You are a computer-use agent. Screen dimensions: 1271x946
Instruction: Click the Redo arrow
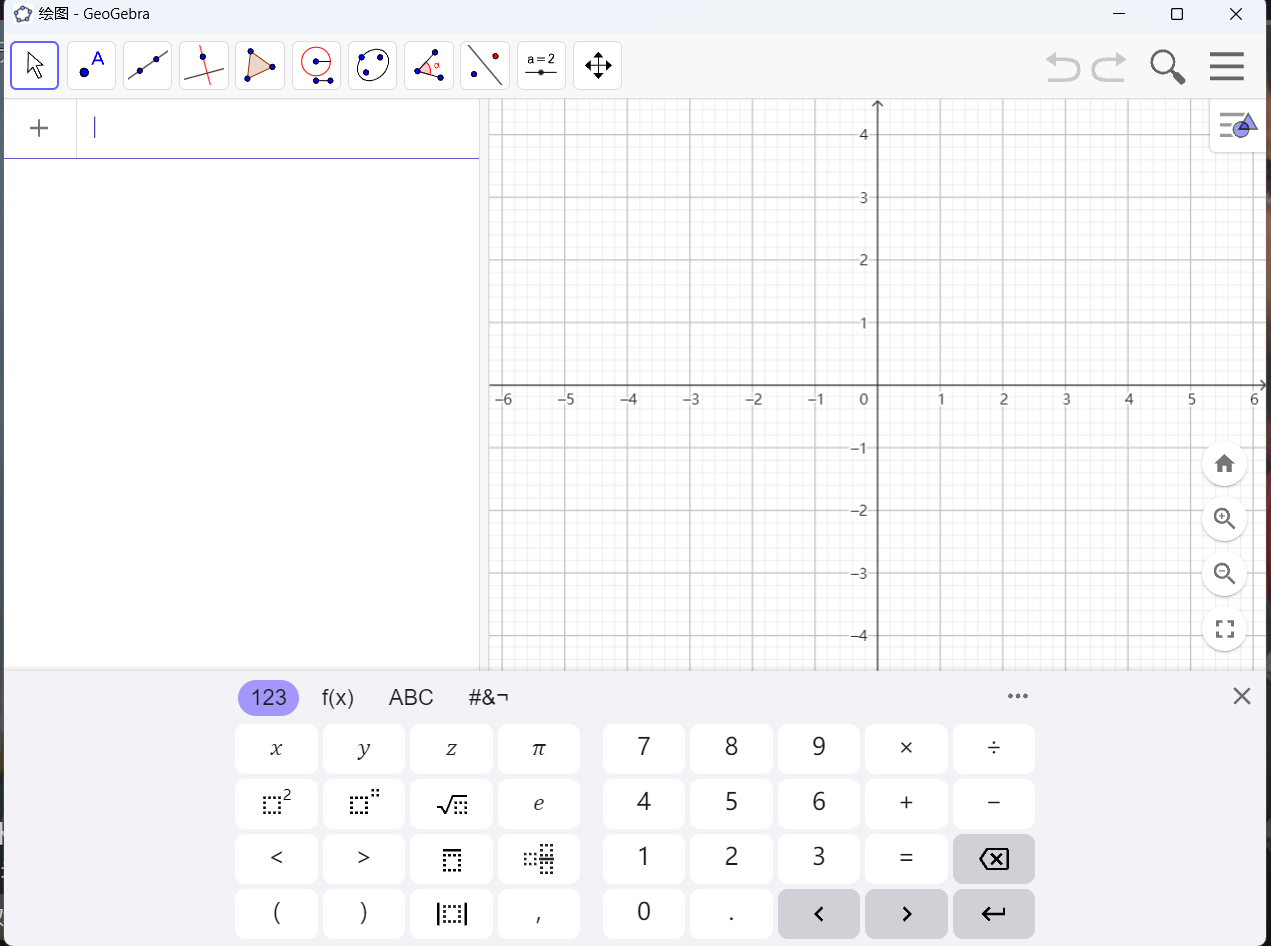[x=1109, y=67]
